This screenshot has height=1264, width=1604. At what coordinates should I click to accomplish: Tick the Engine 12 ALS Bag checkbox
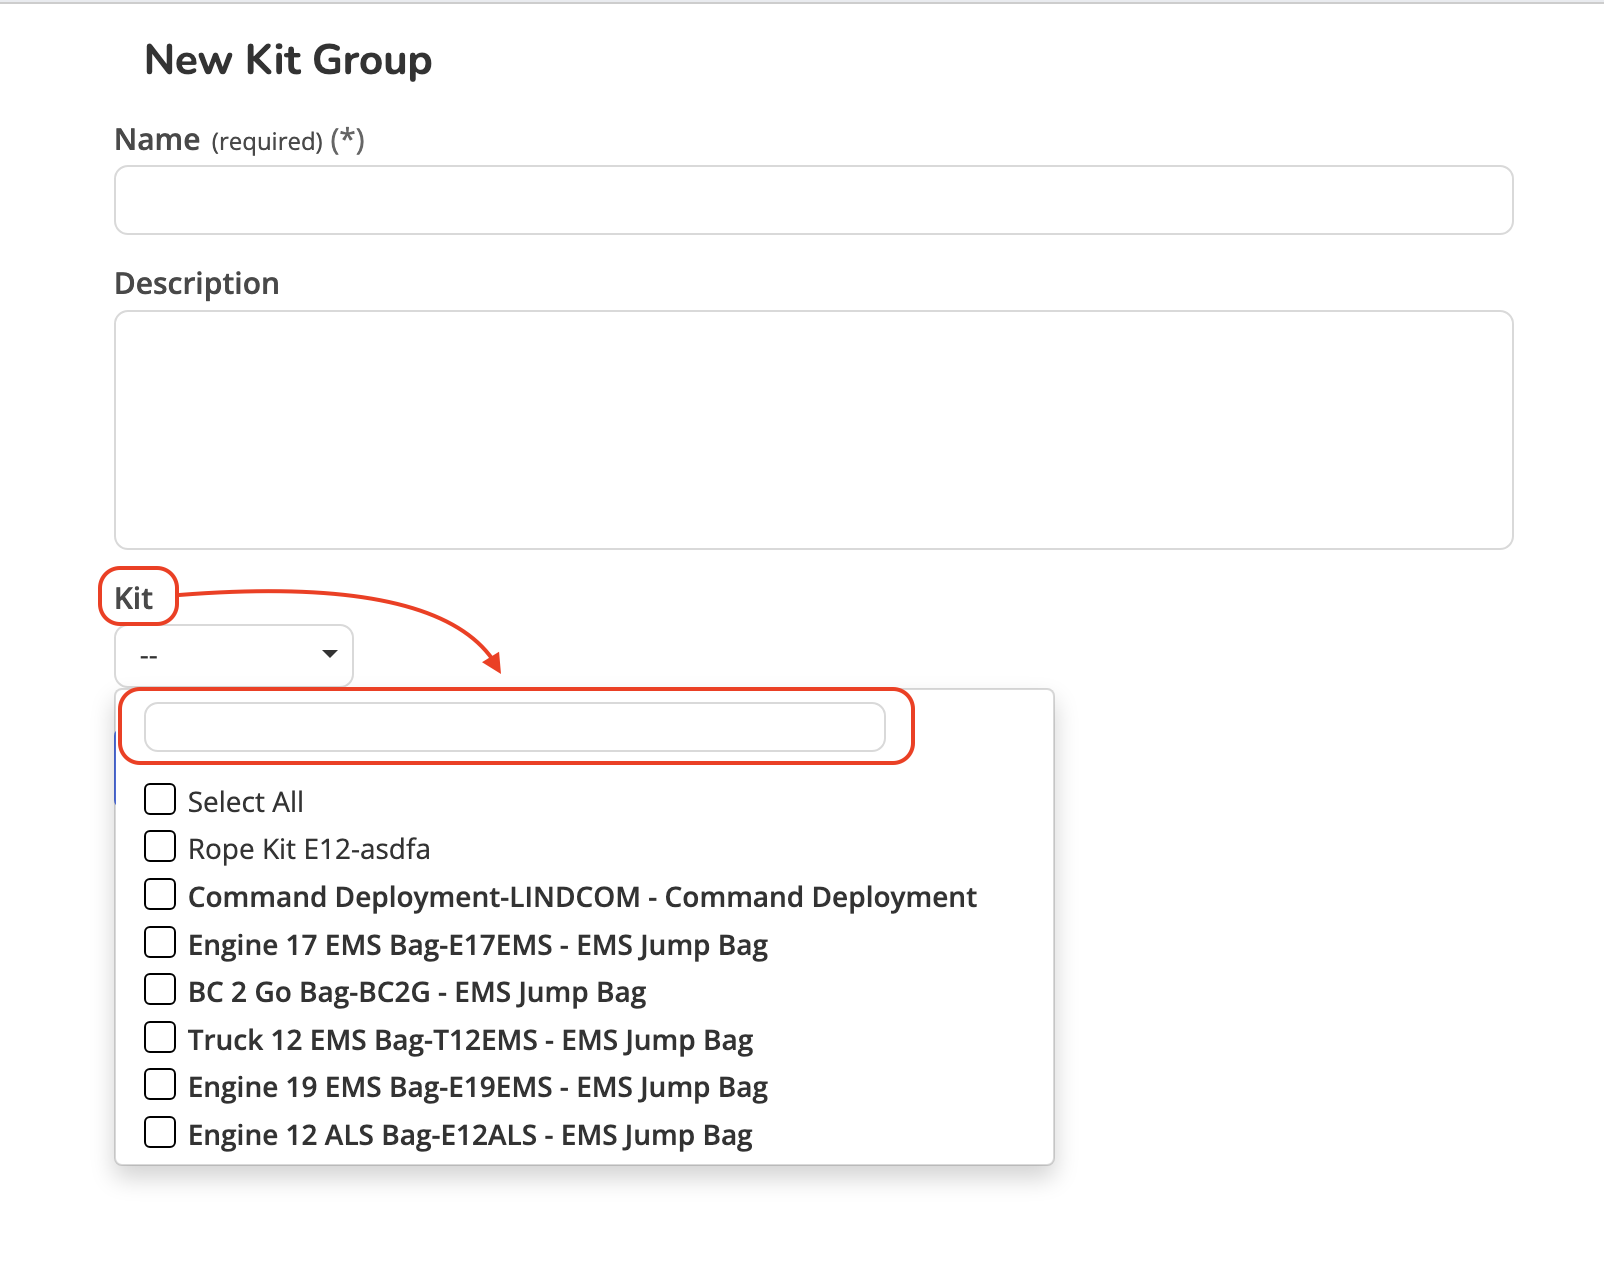coord(160,1133)
